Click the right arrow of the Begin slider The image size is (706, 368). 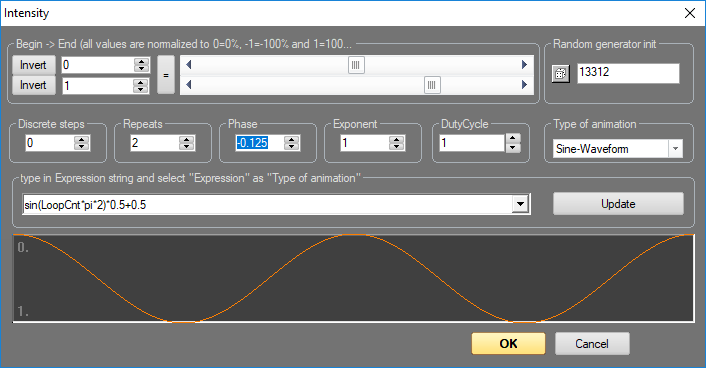[524, 65]
